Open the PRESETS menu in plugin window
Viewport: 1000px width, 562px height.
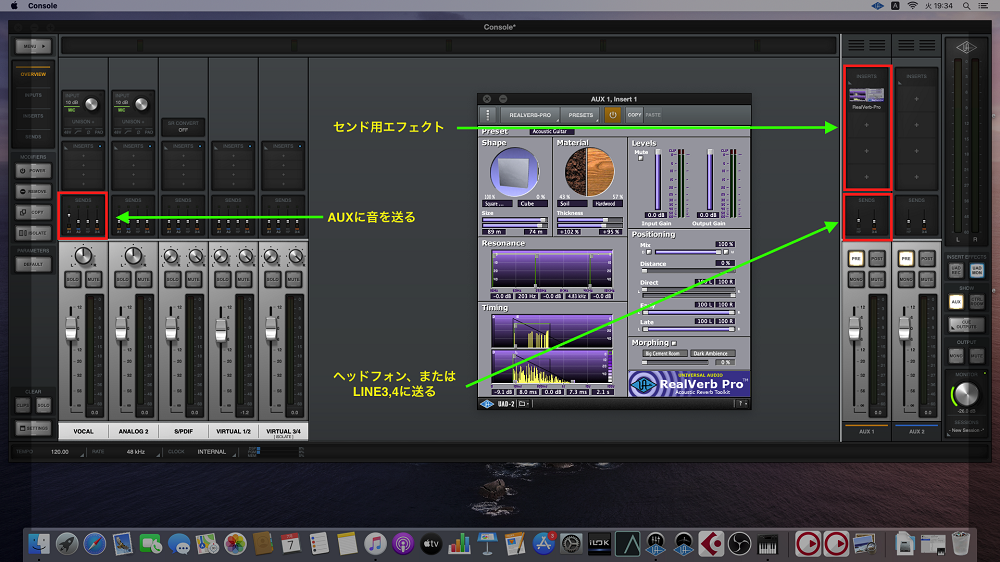[x=581, y=115]
